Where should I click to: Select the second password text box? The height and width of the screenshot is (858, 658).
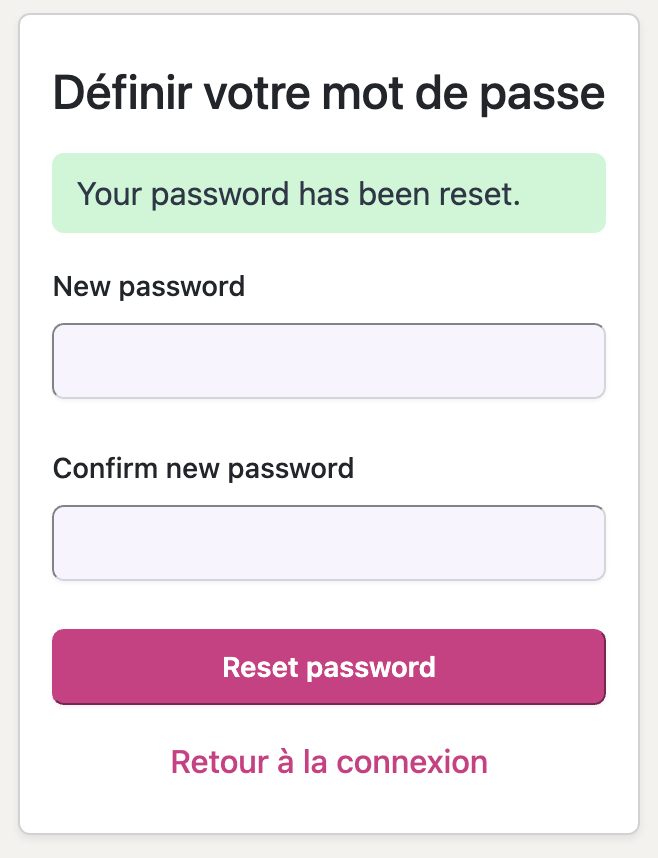(x=329, y=542)
